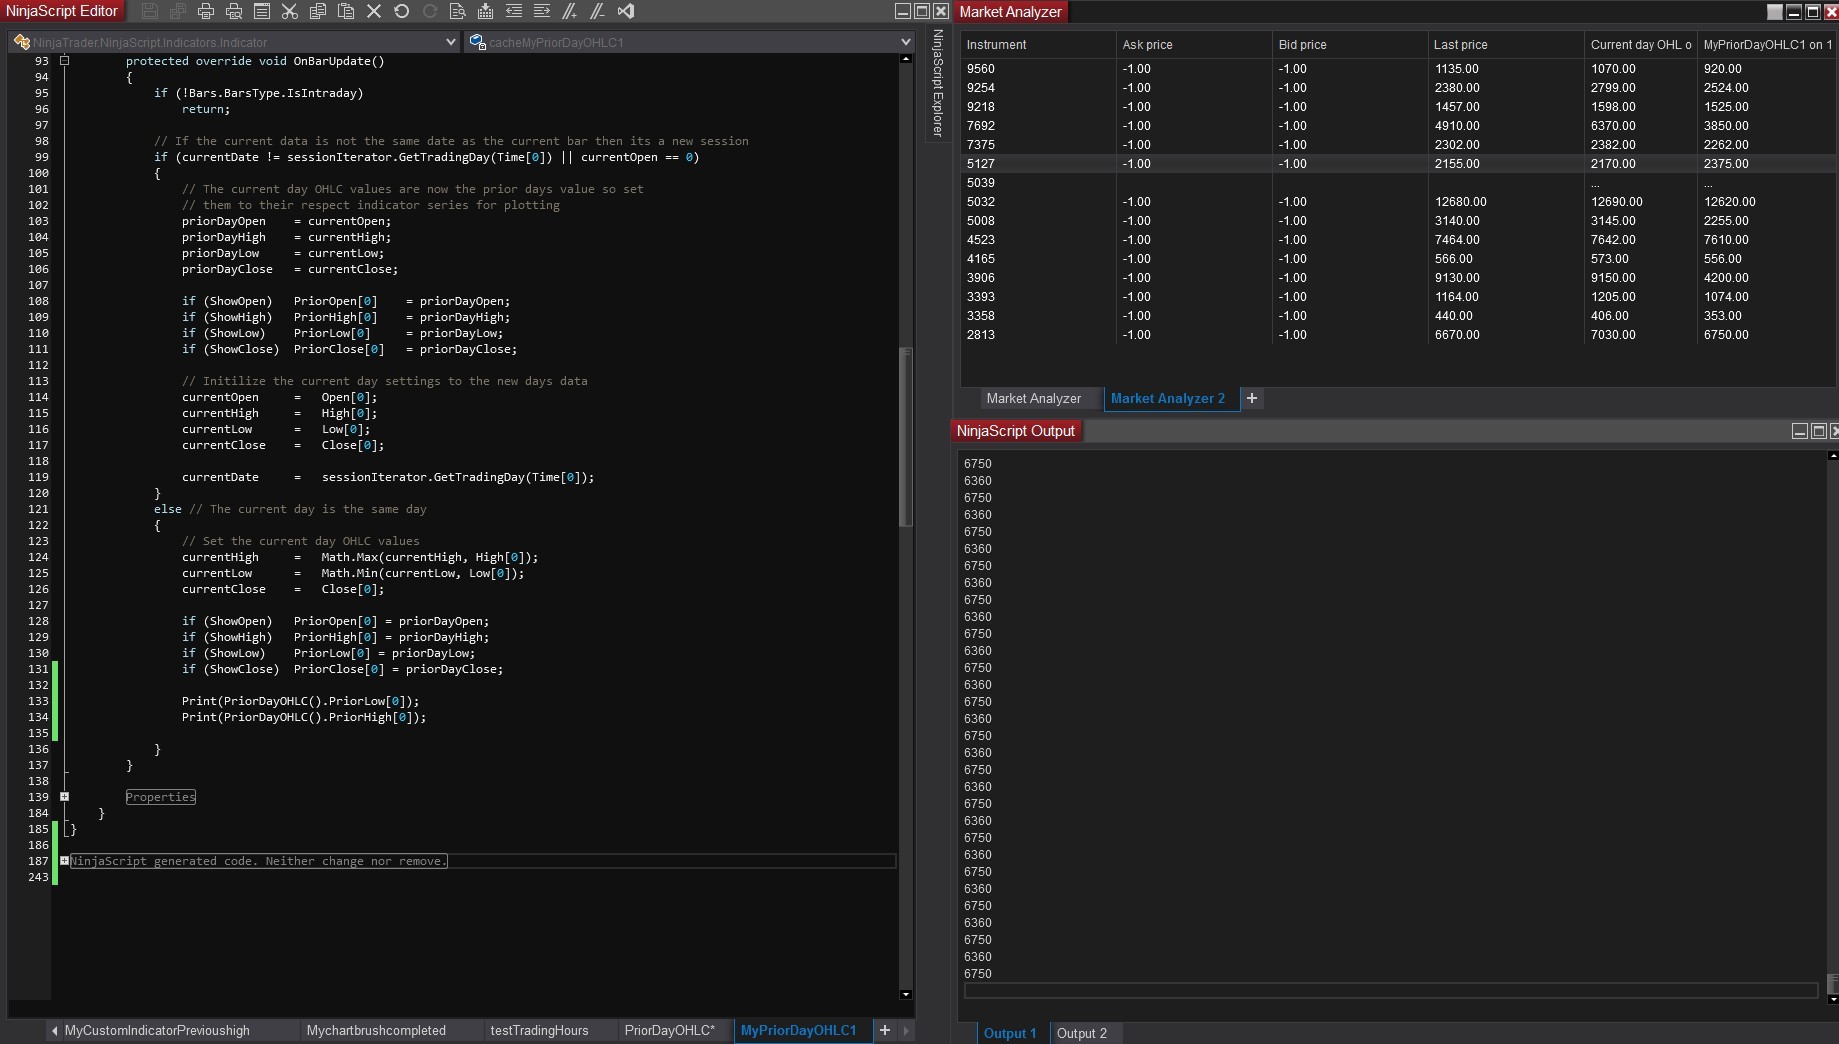
Task: Click the Print Preview icon
Action: 234,11
